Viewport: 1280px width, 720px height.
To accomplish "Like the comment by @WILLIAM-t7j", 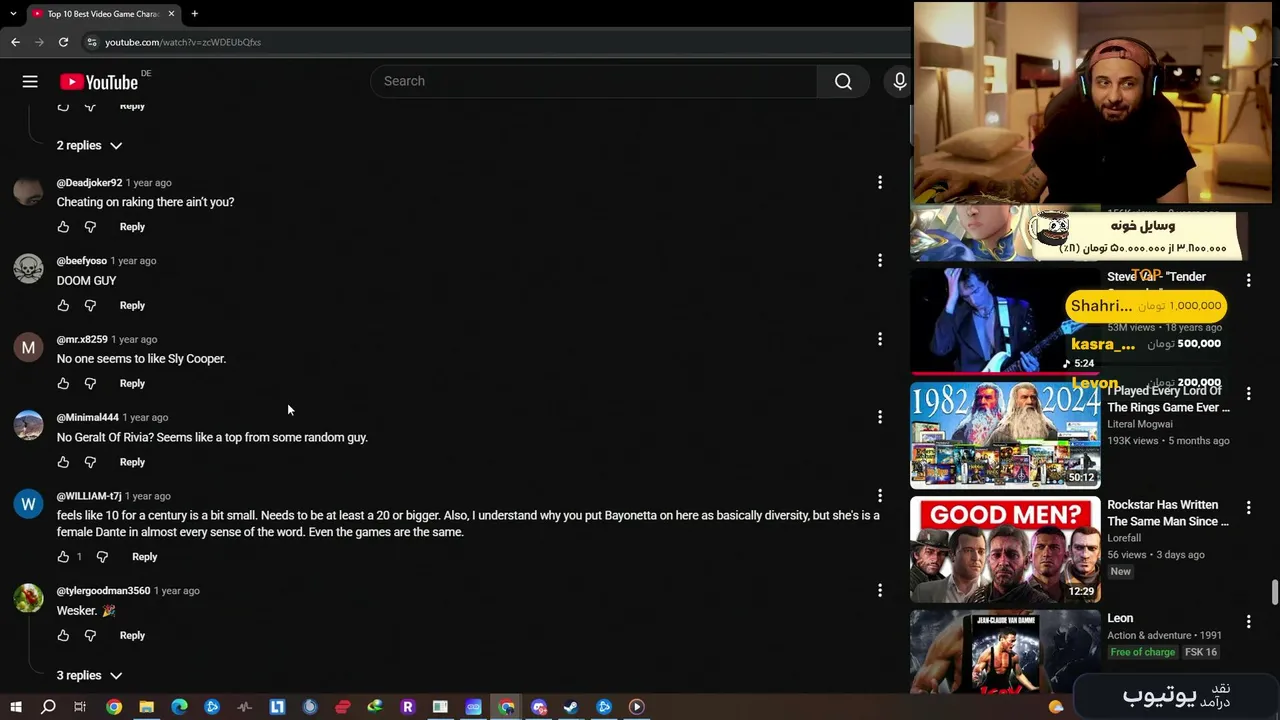I will [x=63, y=557].
